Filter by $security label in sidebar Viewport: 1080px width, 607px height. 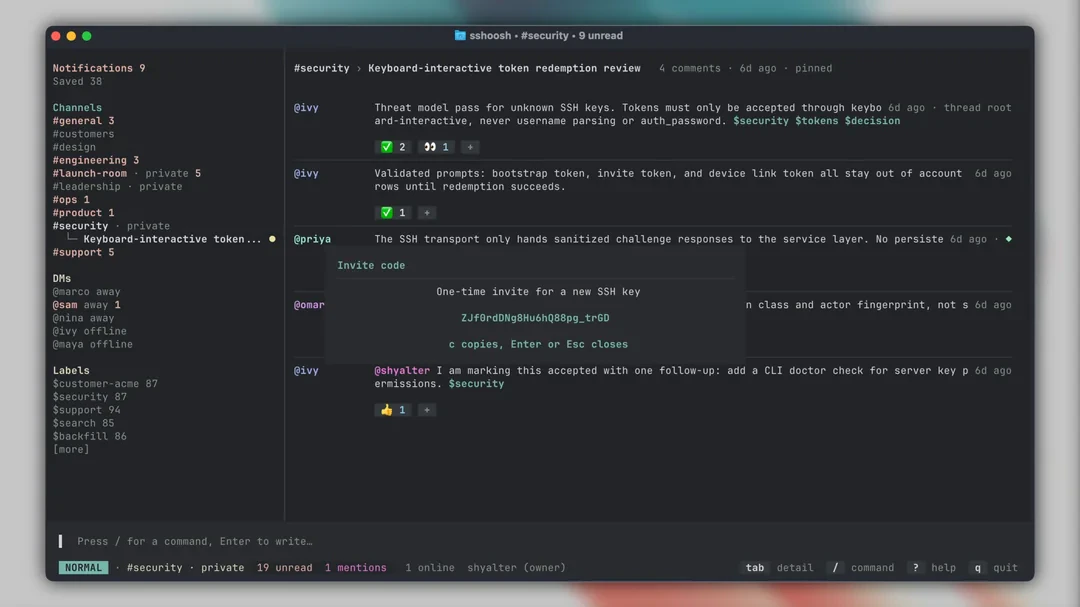90,397
